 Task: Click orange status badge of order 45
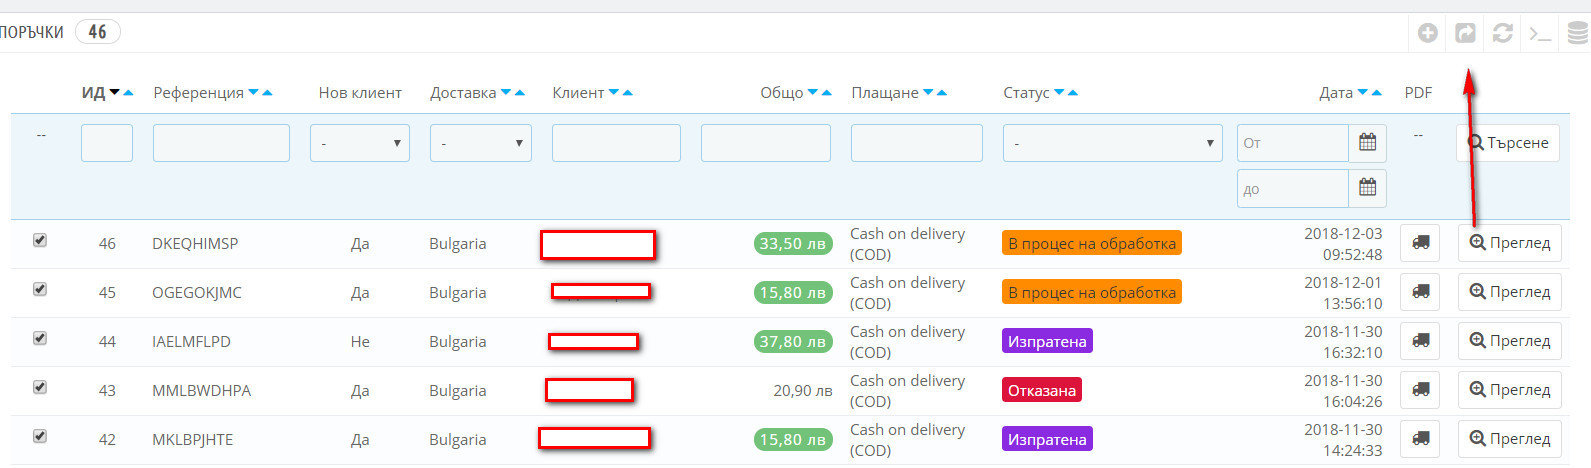[x=1092, y=292]
